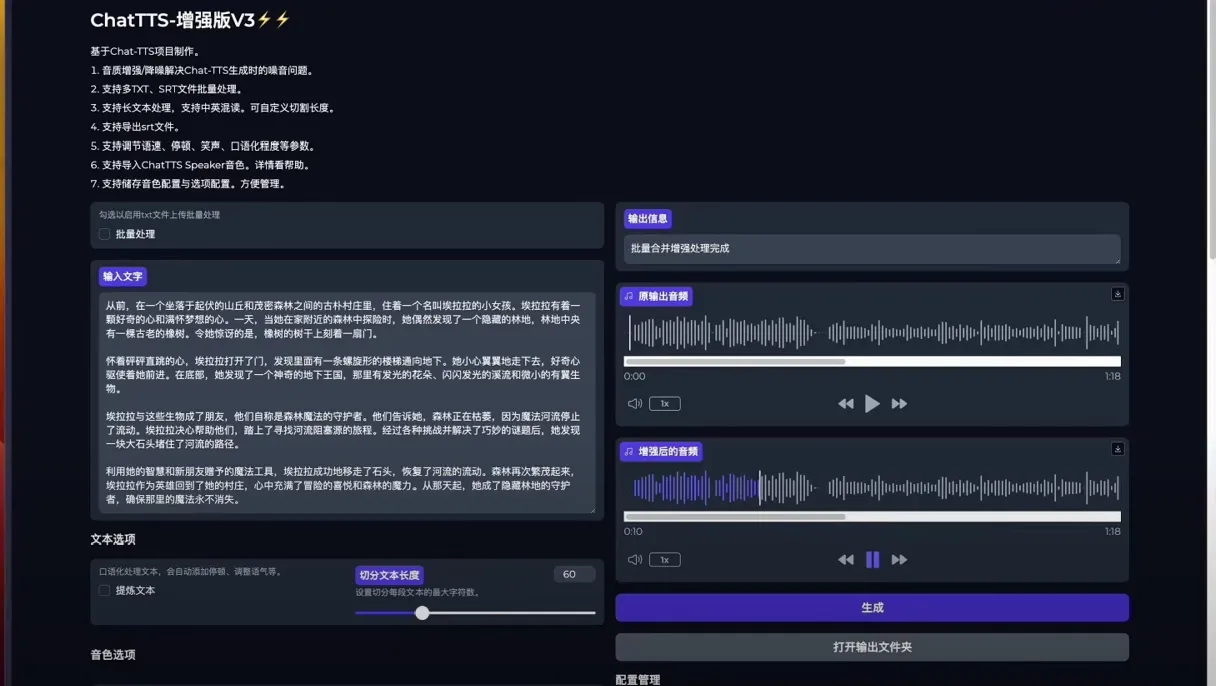The width and height of the screenshot is (1216, 686).
Task: Click the 设置切分每段文本的最大字符数 hint text
Action: pos(418,592)
